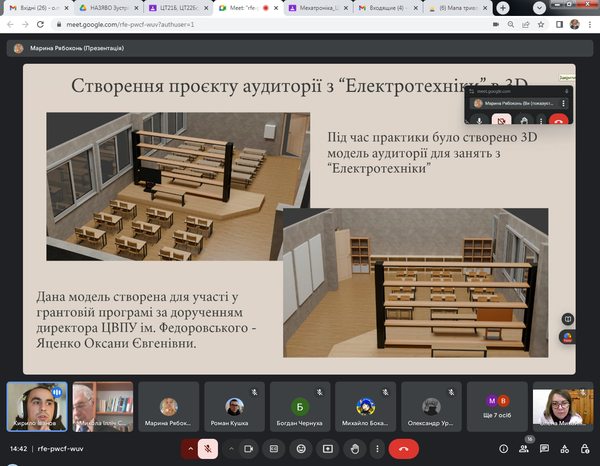Toggle the camera in the call bar
Image resolution: width=600 pixels, height=466 pixels.
[x=246, y=449]
